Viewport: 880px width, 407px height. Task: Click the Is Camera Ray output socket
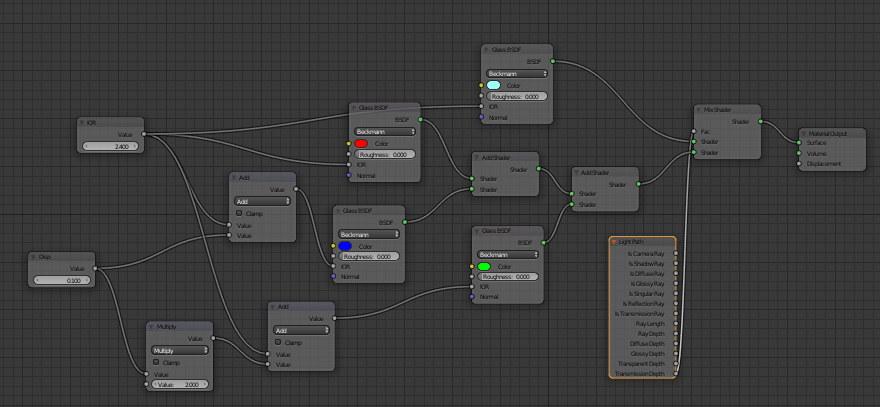tap(677, 253)
